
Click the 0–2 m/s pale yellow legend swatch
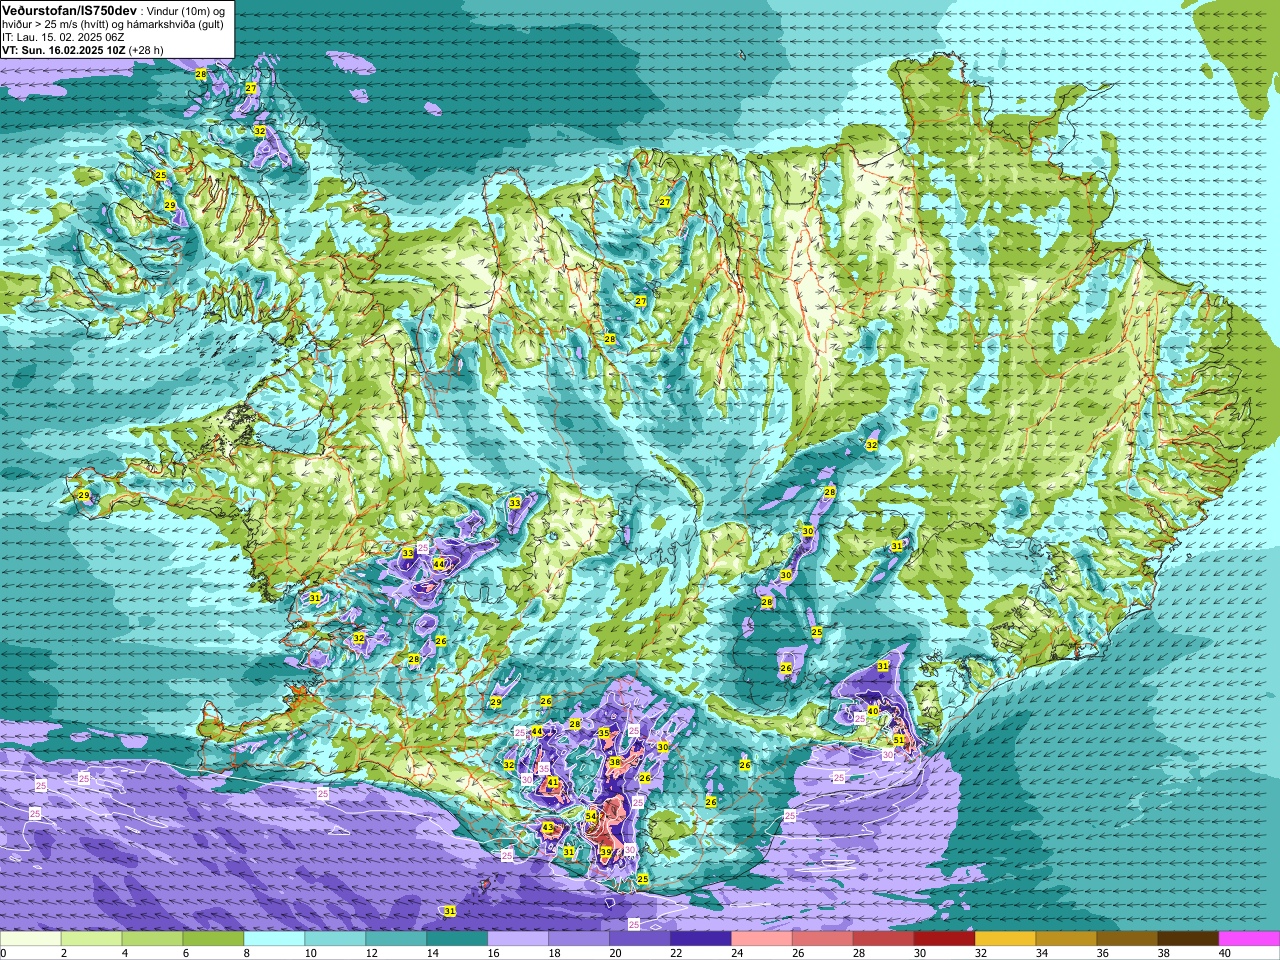tap(31, 939)
